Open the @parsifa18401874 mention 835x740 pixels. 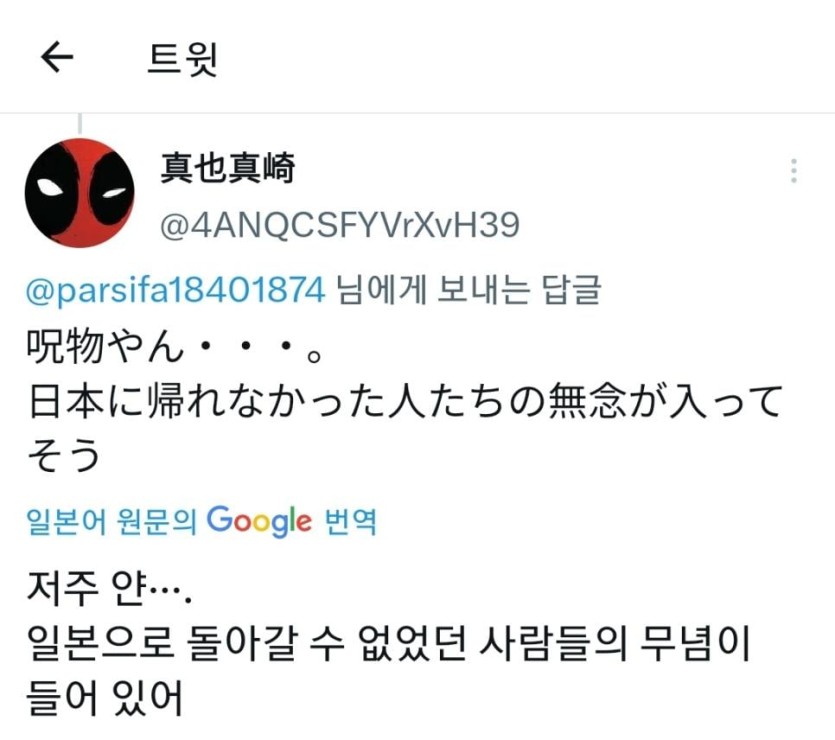[175, 291]
